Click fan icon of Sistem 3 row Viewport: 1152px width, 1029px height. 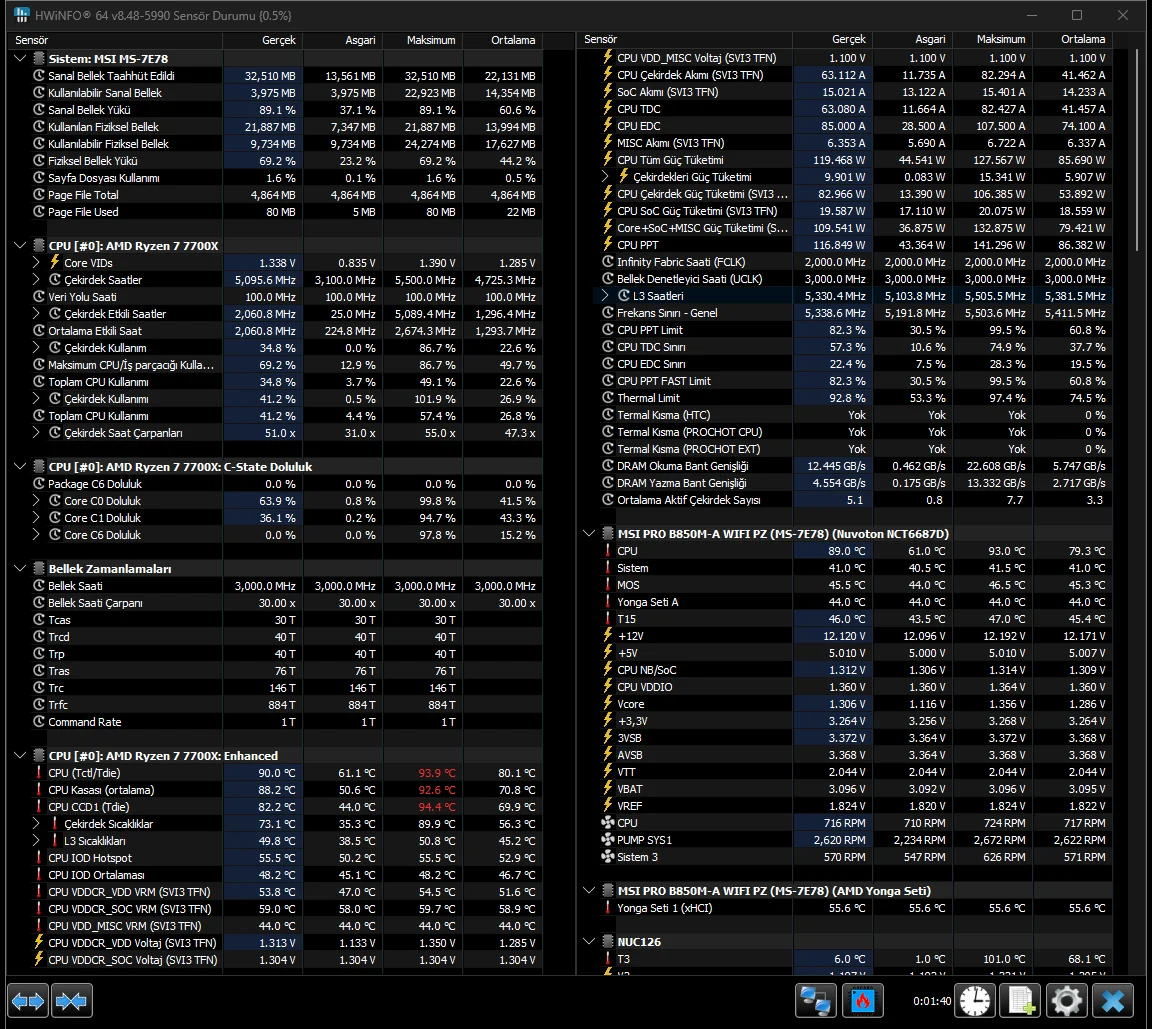pyautogui.click(x=608, y=856)
